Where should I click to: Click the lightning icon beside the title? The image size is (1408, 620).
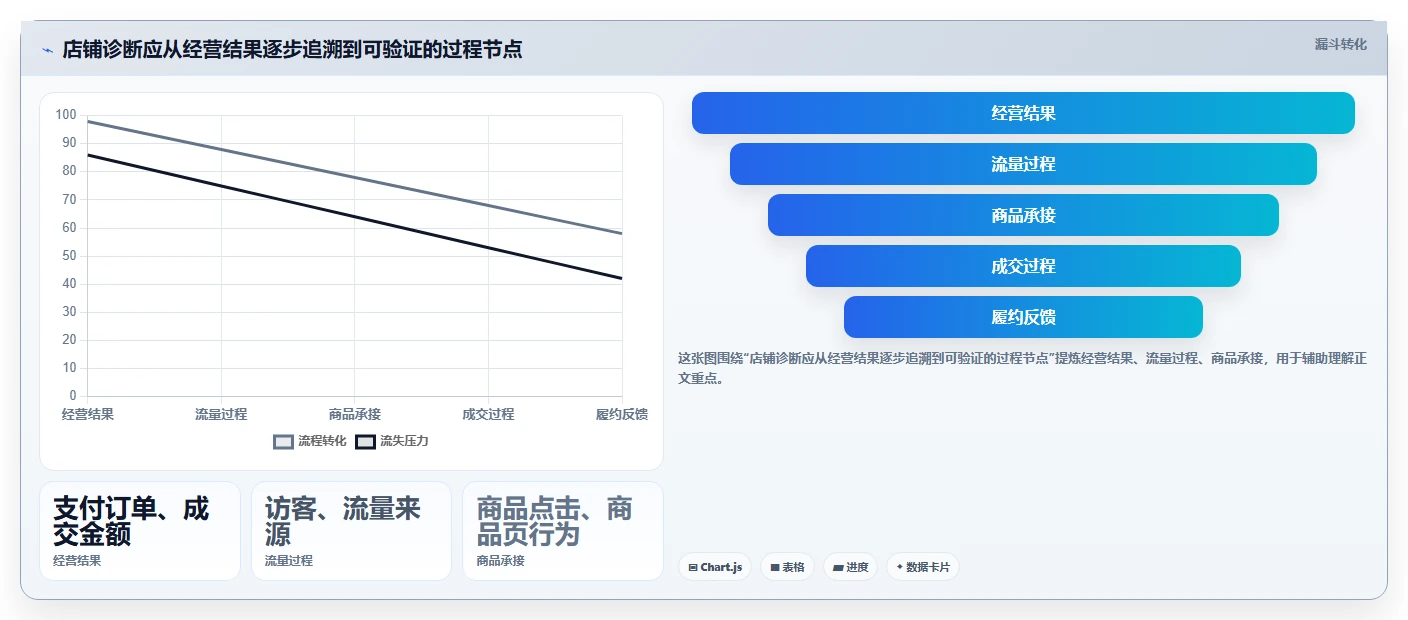pos(47,50)
